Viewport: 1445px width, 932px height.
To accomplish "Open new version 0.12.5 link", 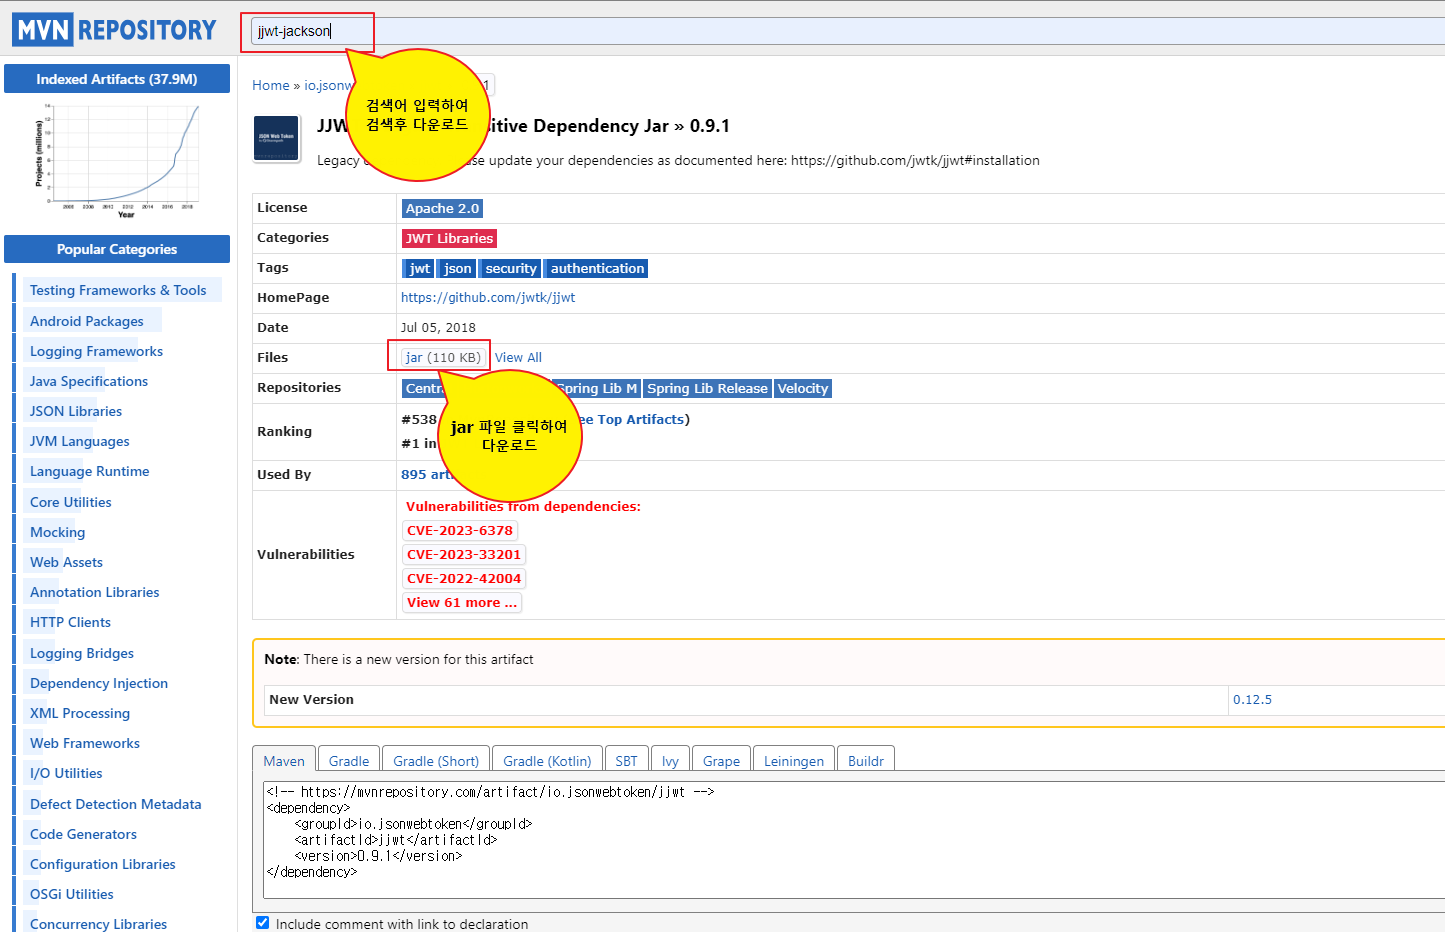I will [x=1252, y=699].
